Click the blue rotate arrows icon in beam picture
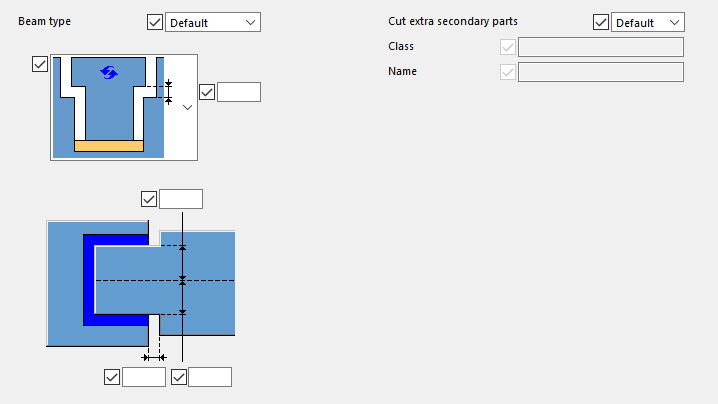Image resolution: width=718 pixels, height=404 pixels. coord(109,72)
